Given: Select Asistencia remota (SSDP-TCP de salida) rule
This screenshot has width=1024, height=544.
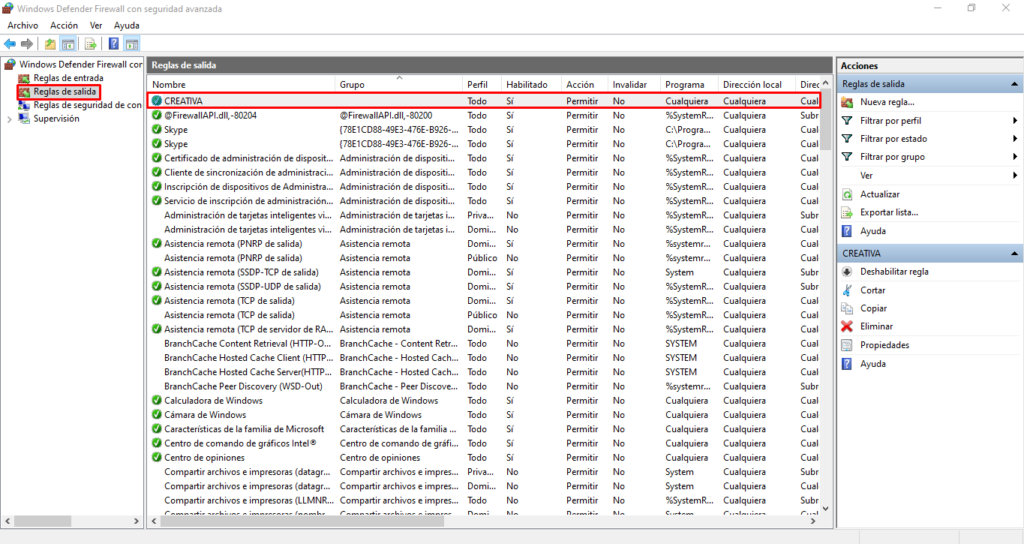Looking at the screenshot, I should click(x=241, y=272).
